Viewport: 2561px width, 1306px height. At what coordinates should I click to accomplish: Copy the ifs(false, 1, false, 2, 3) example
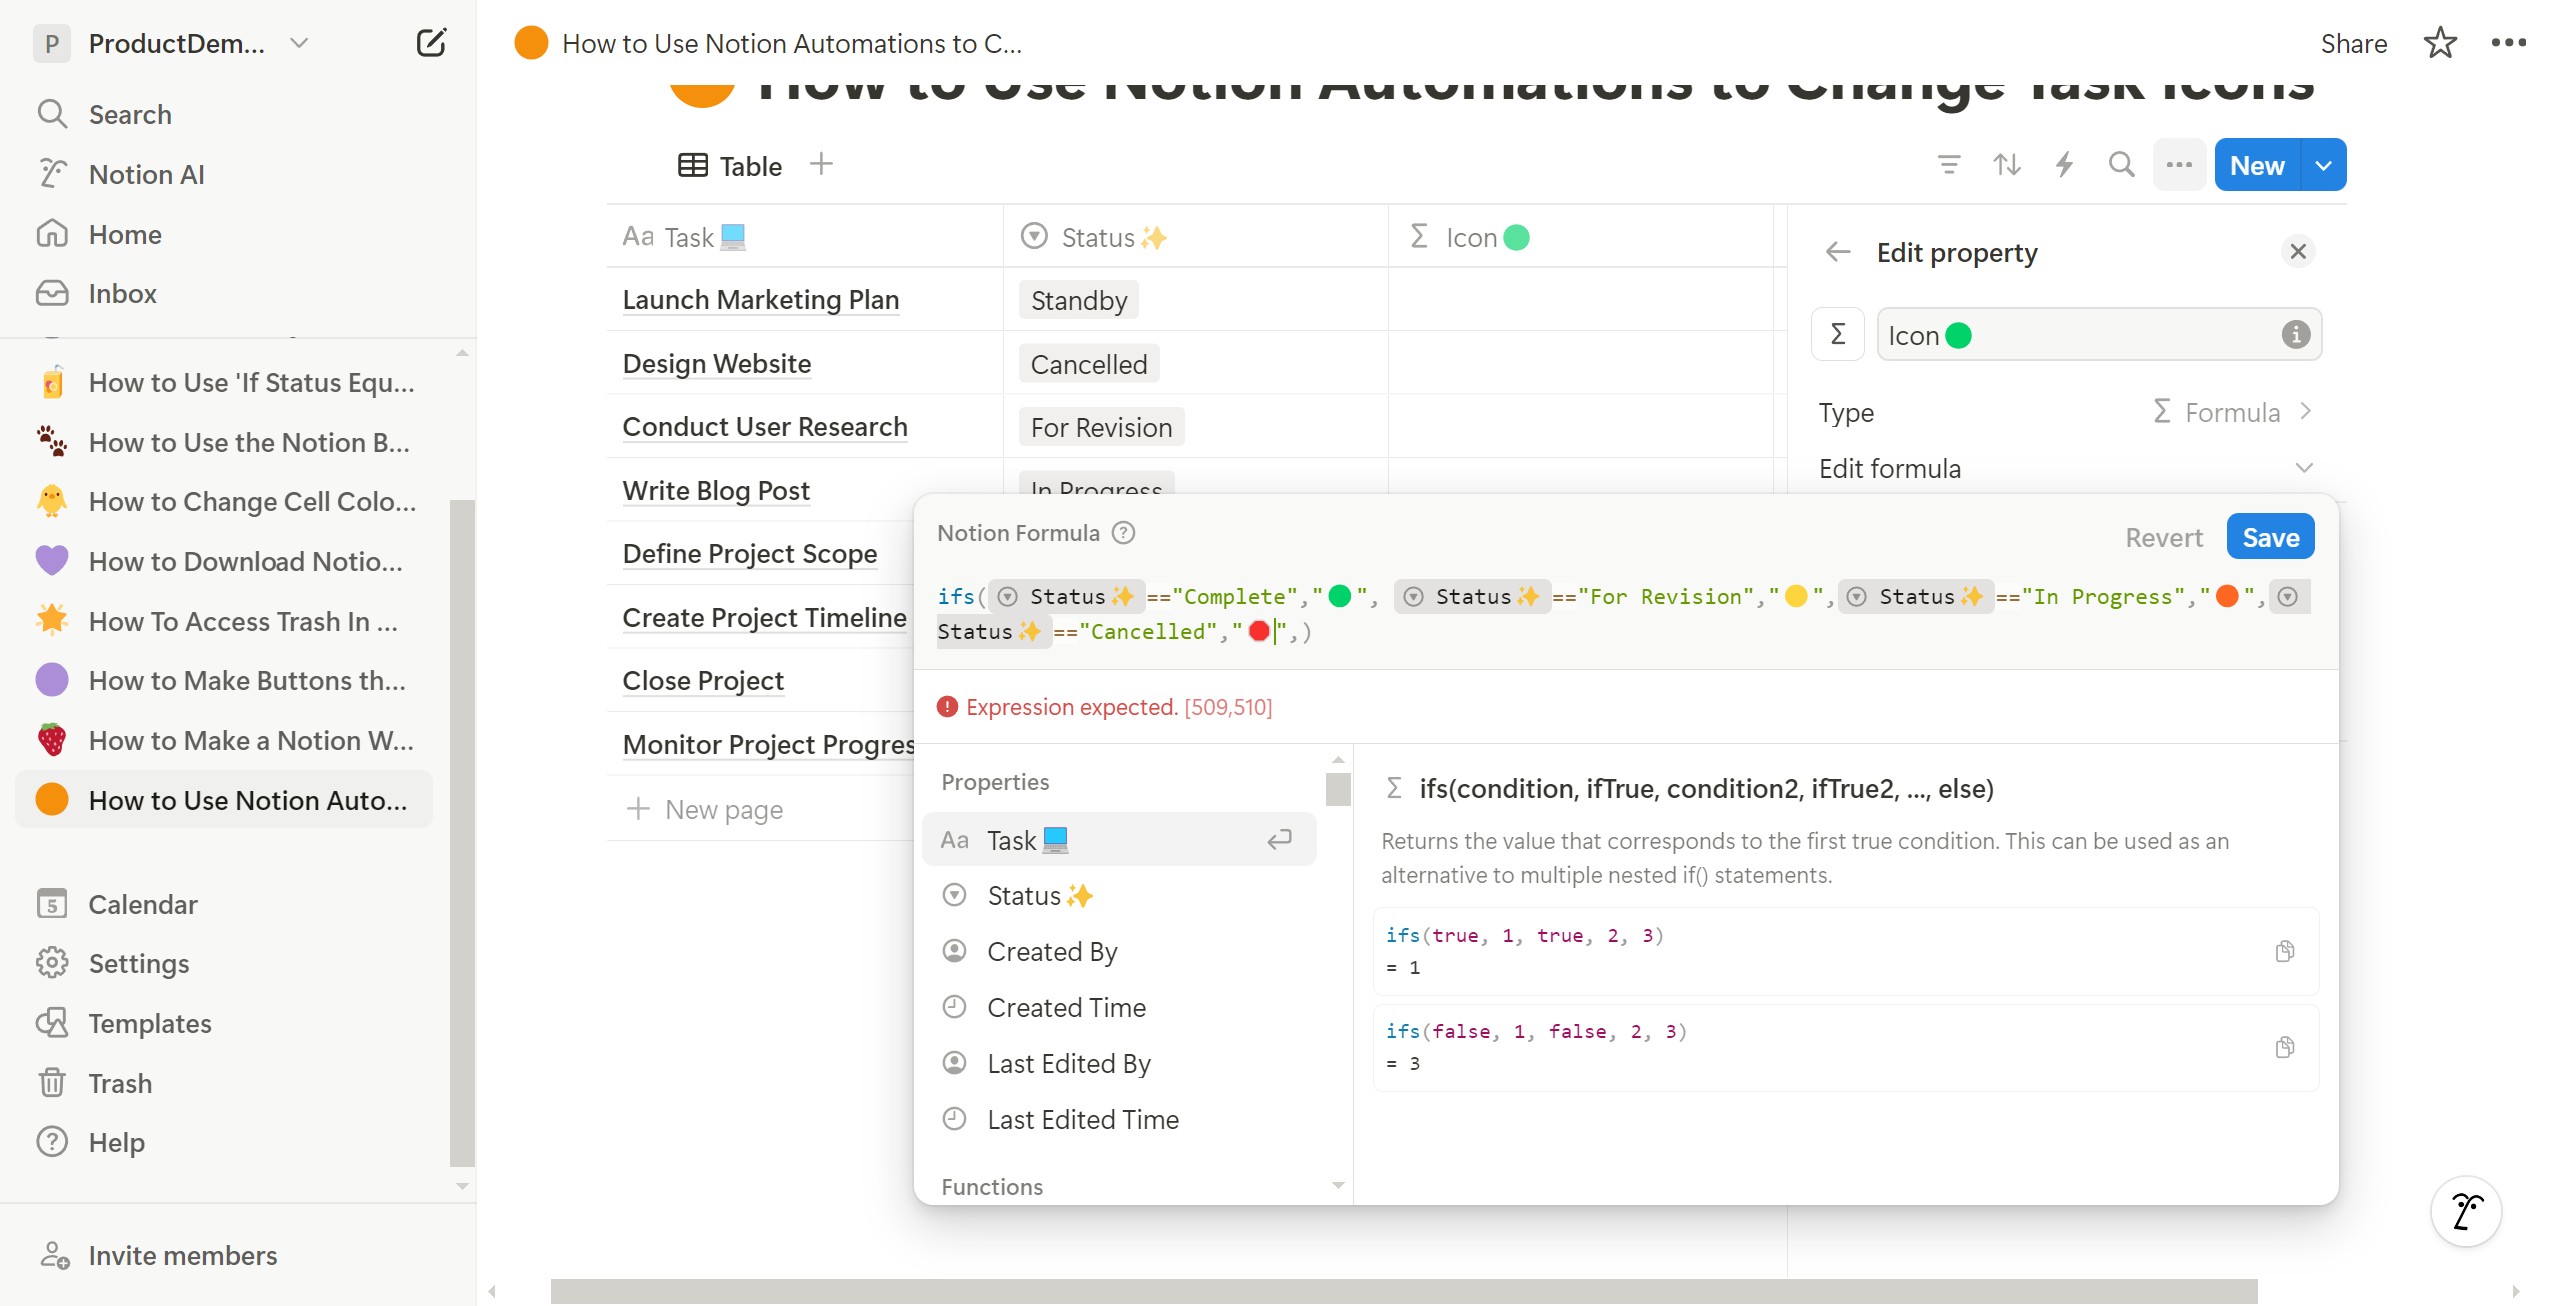click(x=2285, y=1047)
